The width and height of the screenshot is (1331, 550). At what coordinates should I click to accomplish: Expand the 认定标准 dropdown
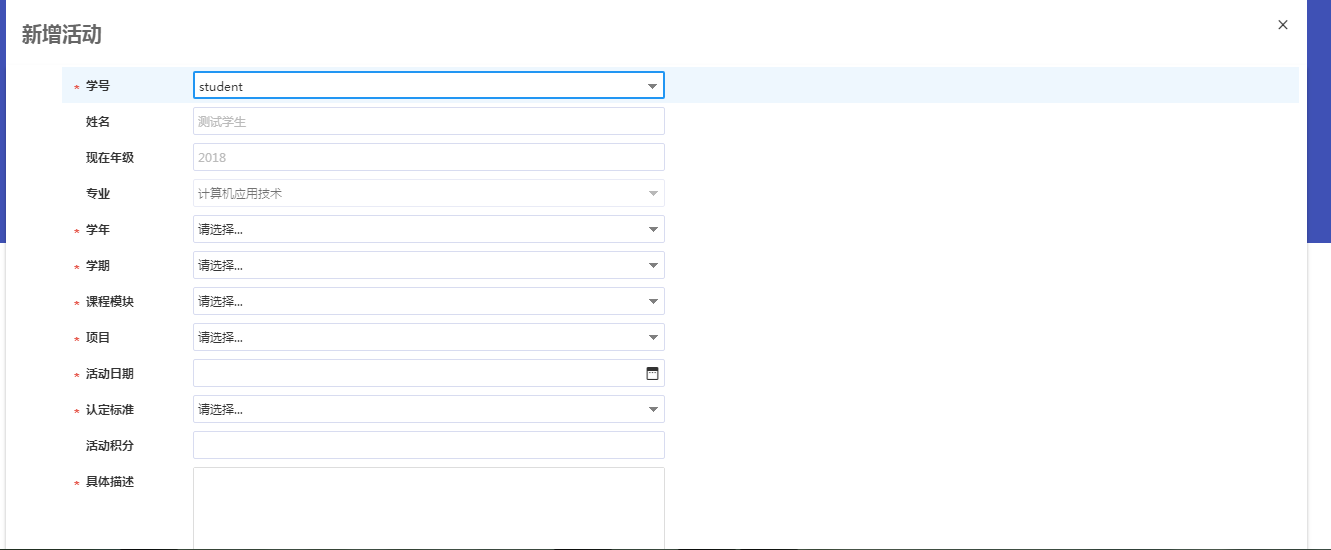point(428,409)
